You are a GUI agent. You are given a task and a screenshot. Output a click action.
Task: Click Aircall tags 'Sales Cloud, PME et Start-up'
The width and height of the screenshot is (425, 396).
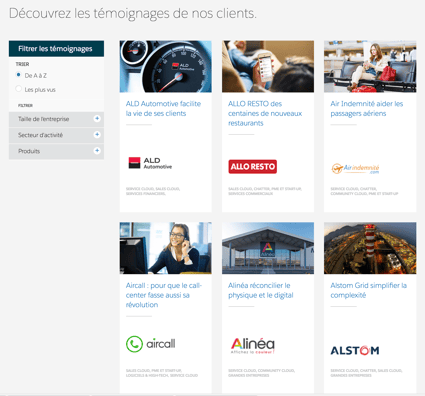(x=162, y=373)
